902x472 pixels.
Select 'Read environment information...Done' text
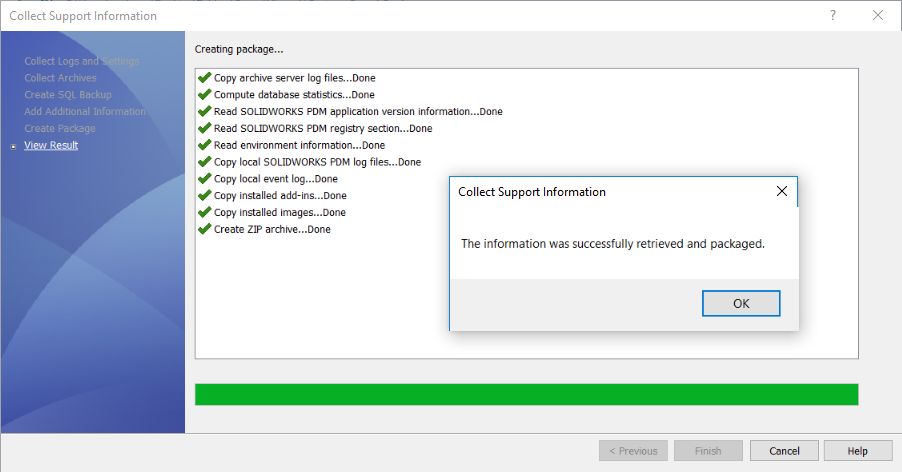click(x=300, y=145)
